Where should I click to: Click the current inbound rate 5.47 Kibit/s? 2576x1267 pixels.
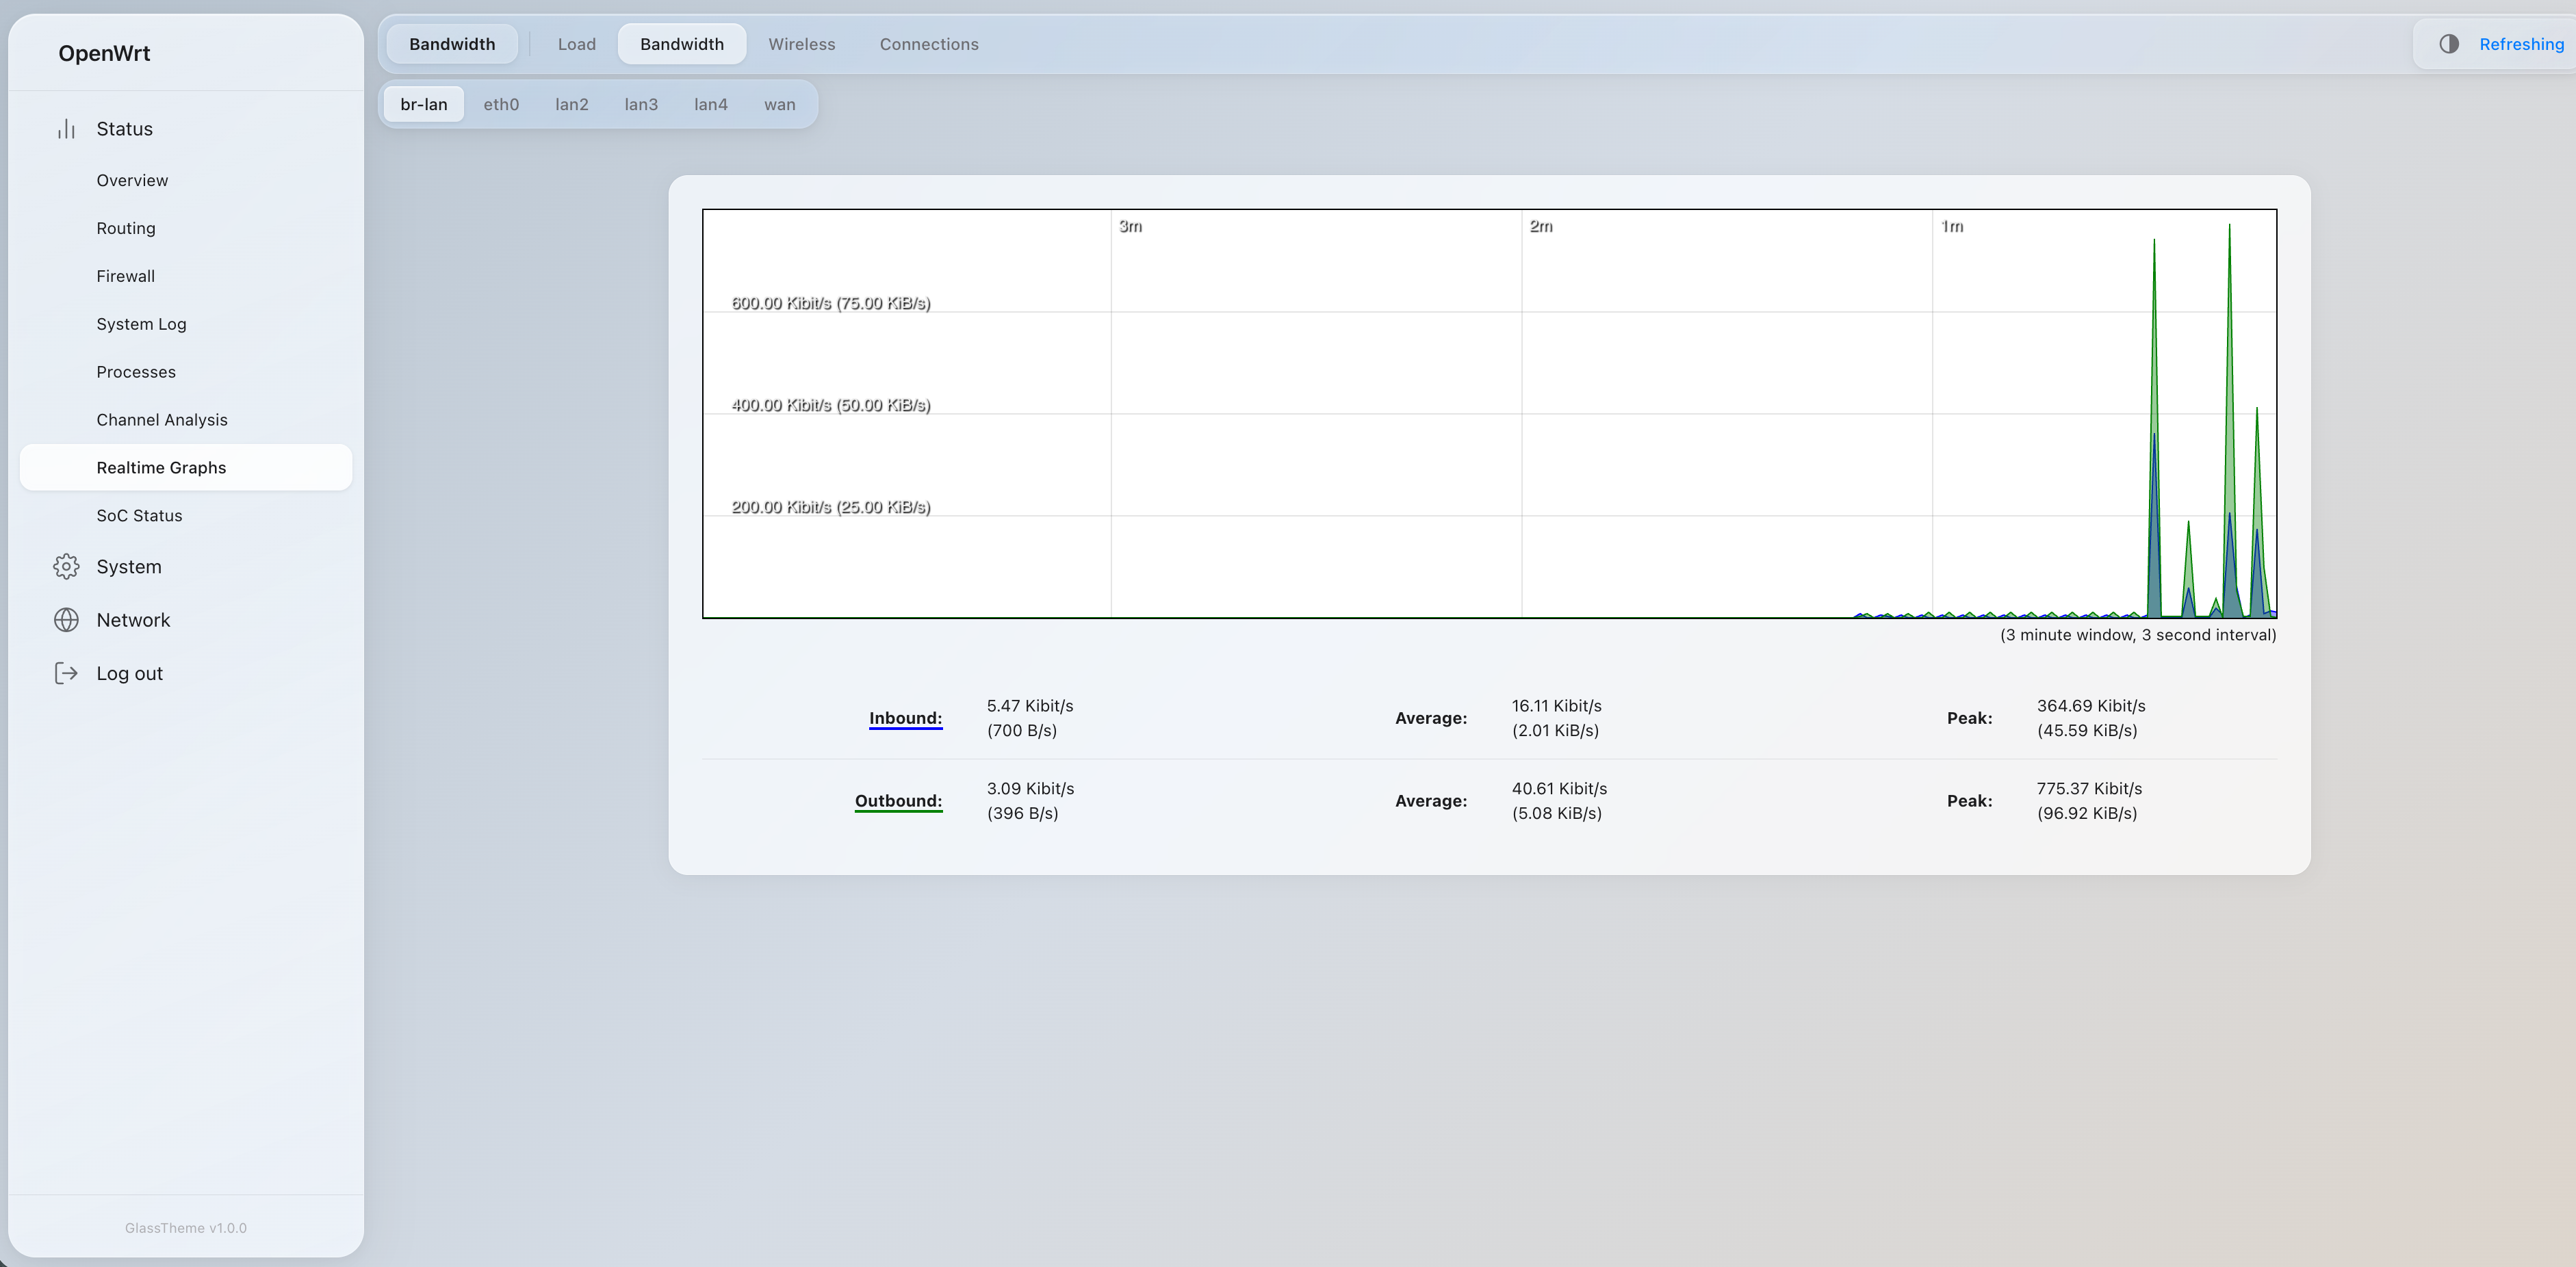[1030, 706]
